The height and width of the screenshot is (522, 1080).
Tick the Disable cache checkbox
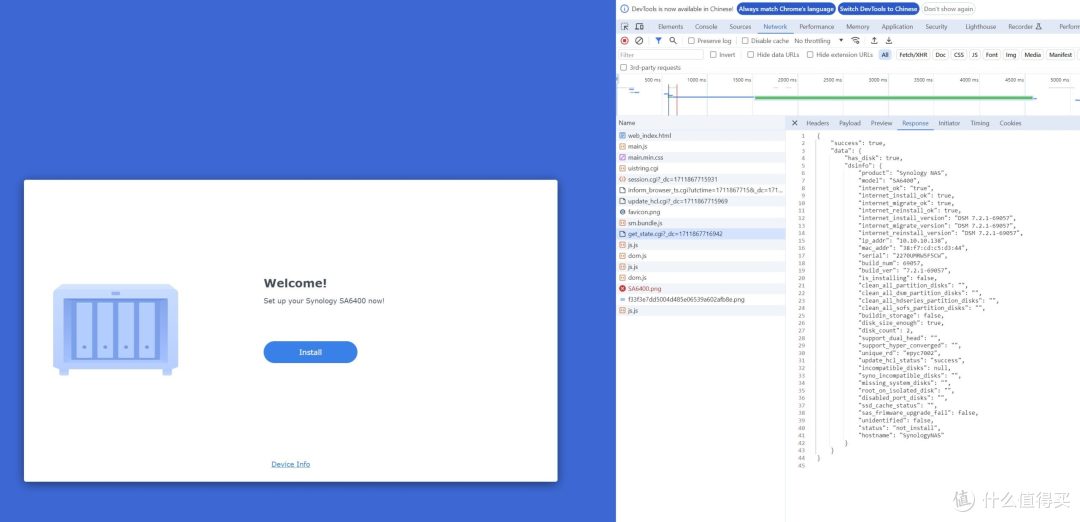coord(745,41)
